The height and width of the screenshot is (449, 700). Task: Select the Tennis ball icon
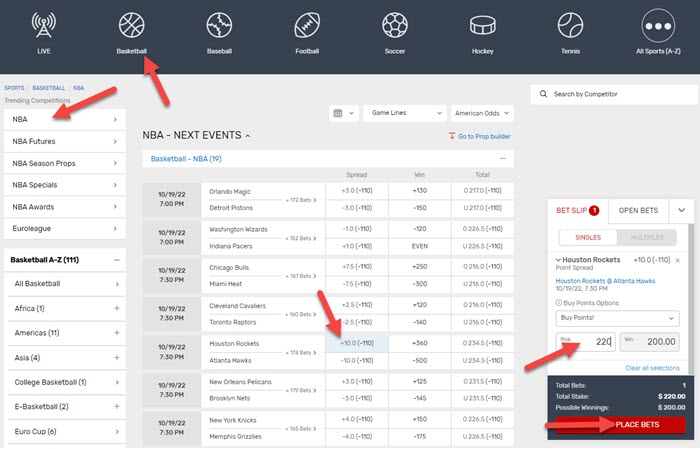click(x=570, y=25)
